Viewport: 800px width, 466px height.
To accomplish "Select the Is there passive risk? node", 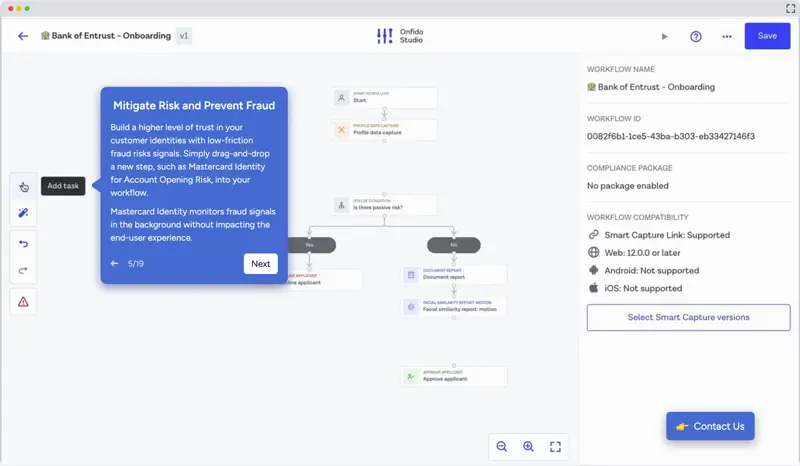I will [385, 205].
